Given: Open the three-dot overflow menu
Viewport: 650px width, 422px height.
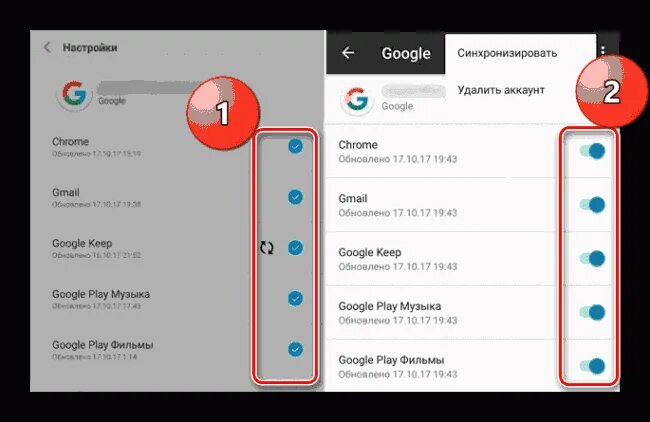Looking at the screenshot, I should (603, 51).
